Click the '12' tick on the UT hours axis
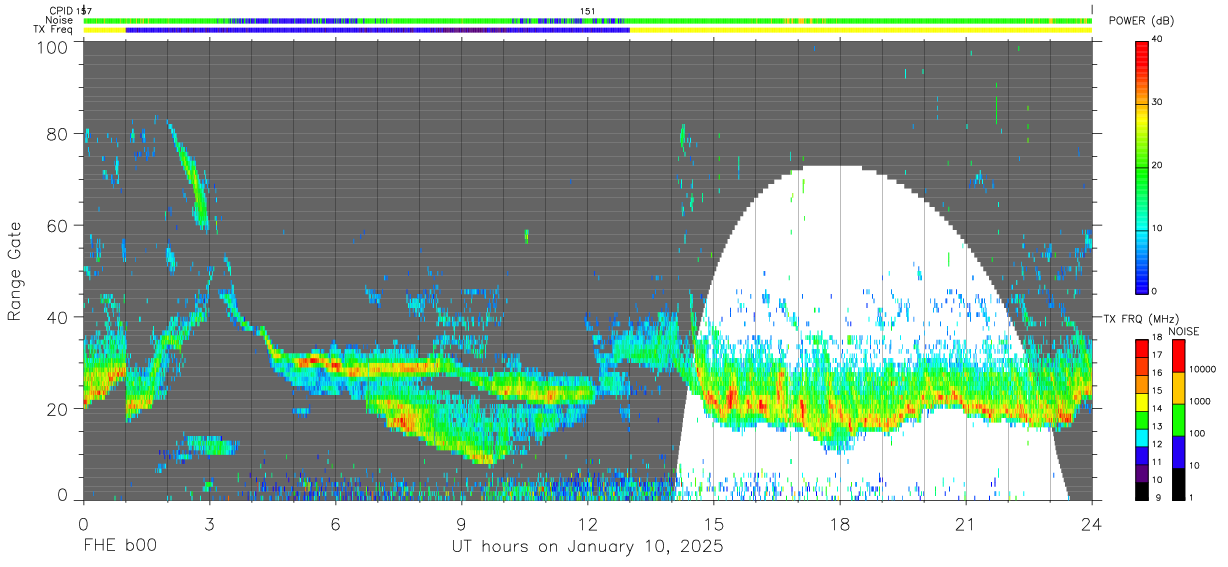1228x567 pixels. 588,524
